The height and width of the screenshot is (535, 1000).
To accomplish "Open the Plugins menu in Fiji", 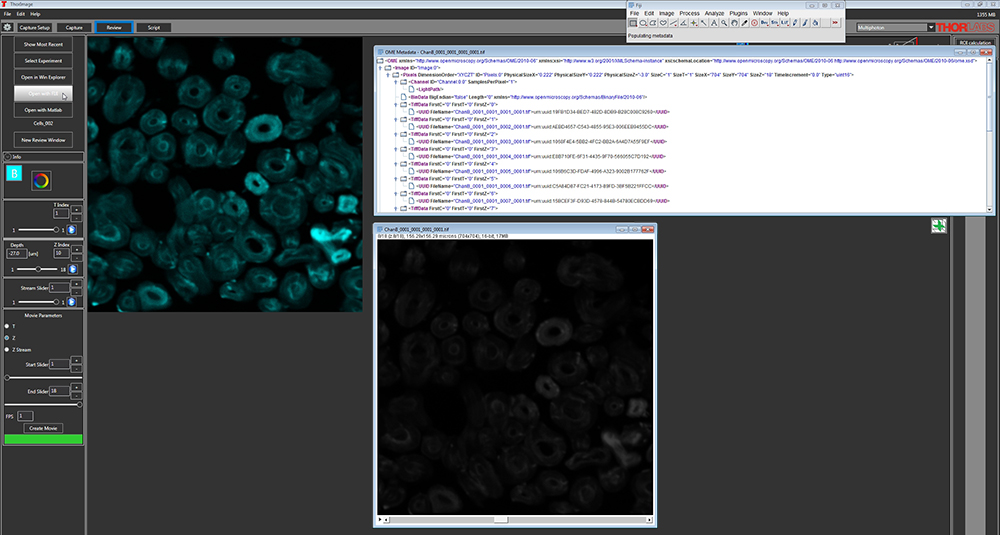I will click(x=738, y=12).
